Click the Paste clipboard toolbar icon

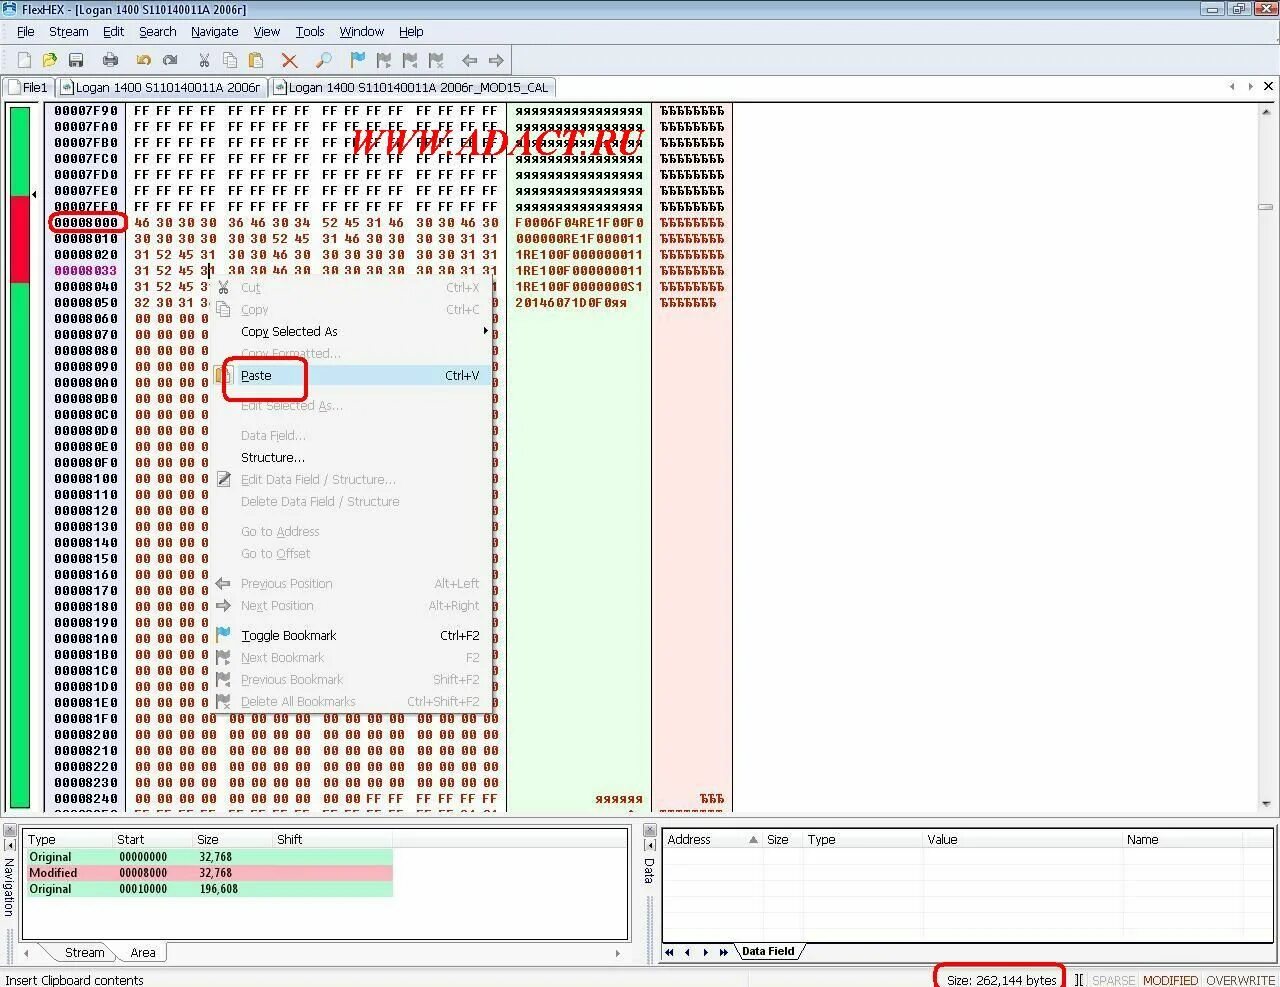pyautogui.click(x=256, y=60)
